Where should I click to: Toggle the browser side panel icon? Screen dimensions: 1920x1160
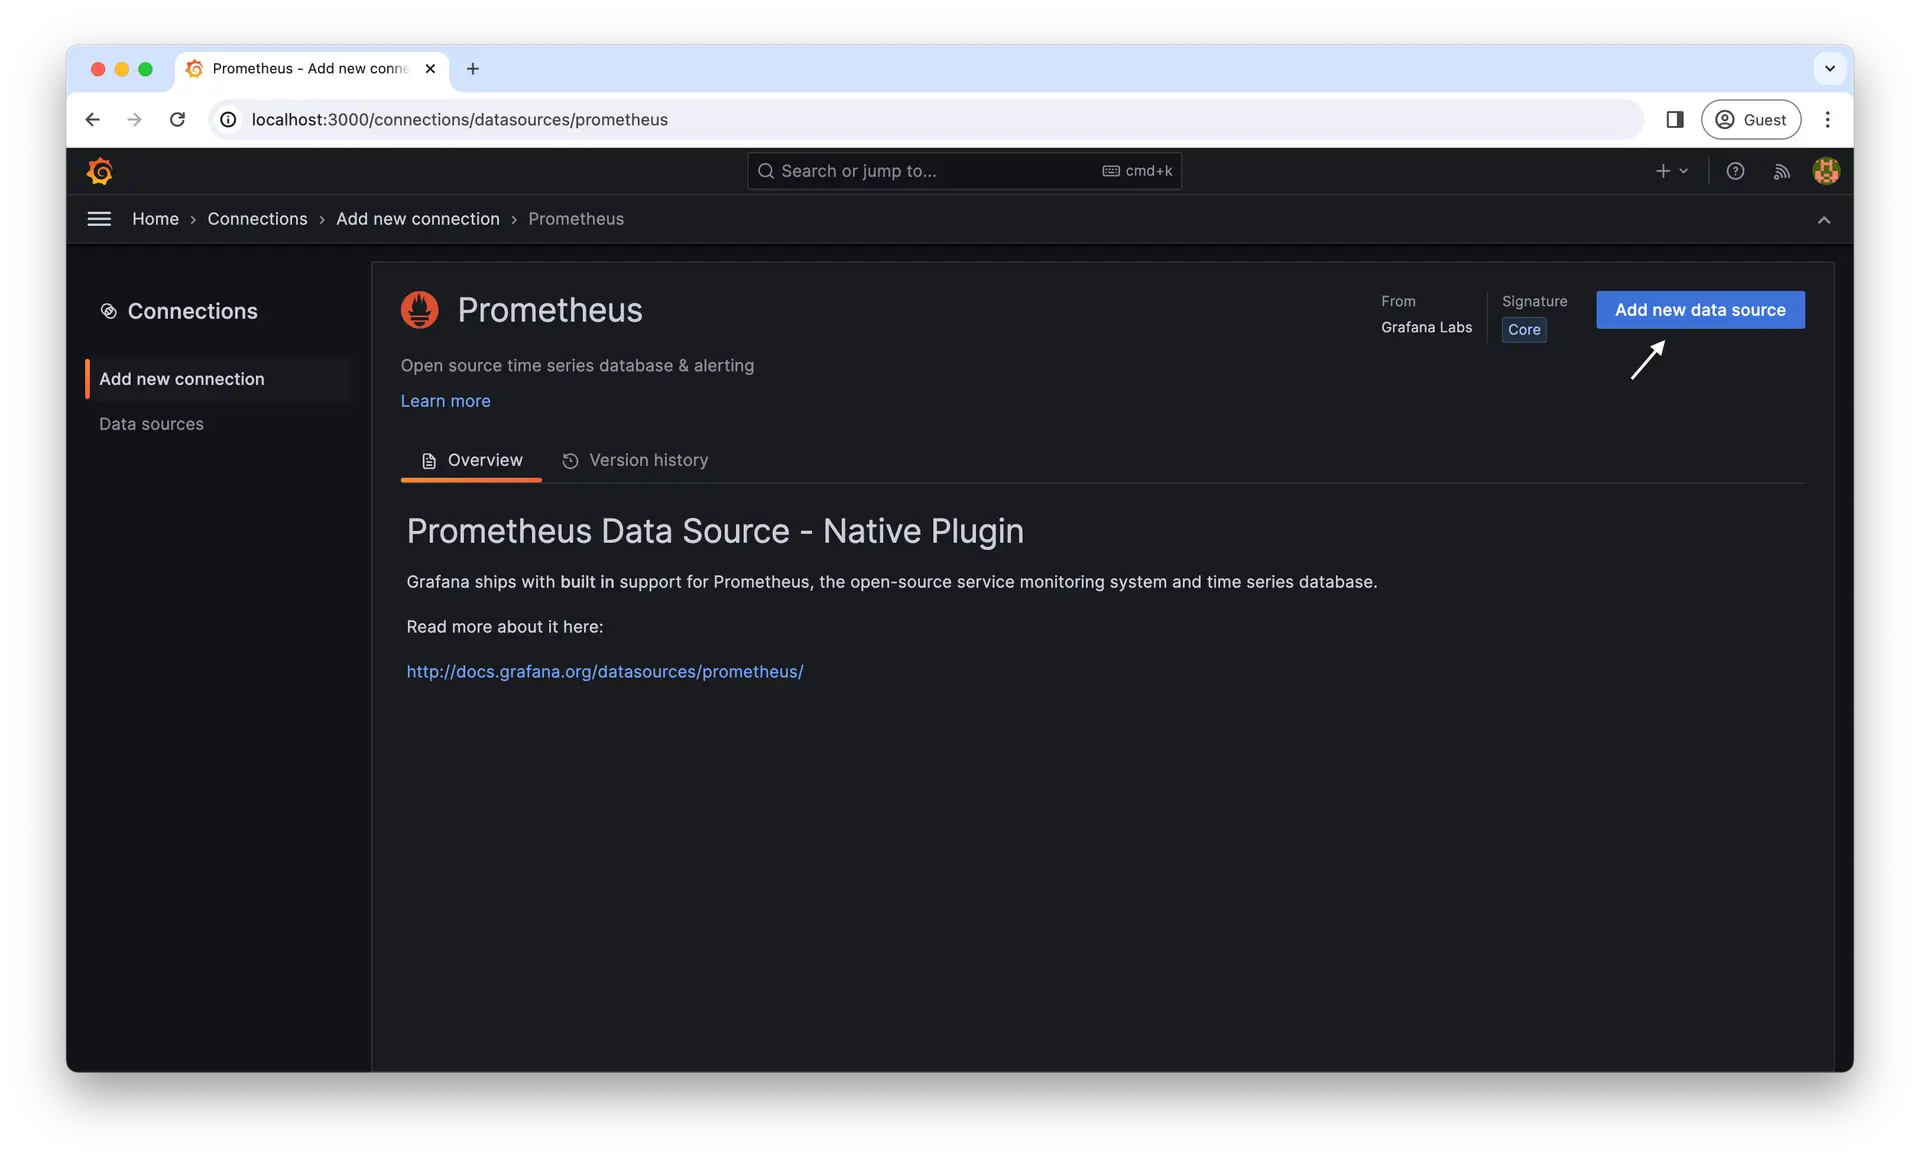click(1675, 120)
